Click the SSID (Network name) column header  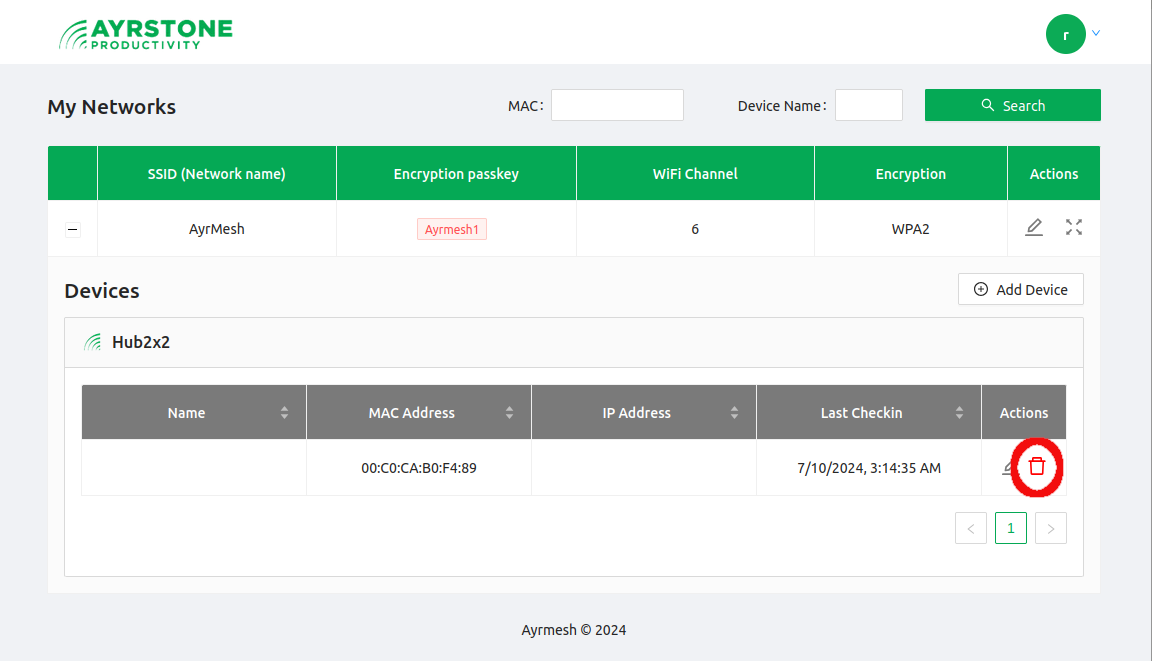click(x=217, y=173)
